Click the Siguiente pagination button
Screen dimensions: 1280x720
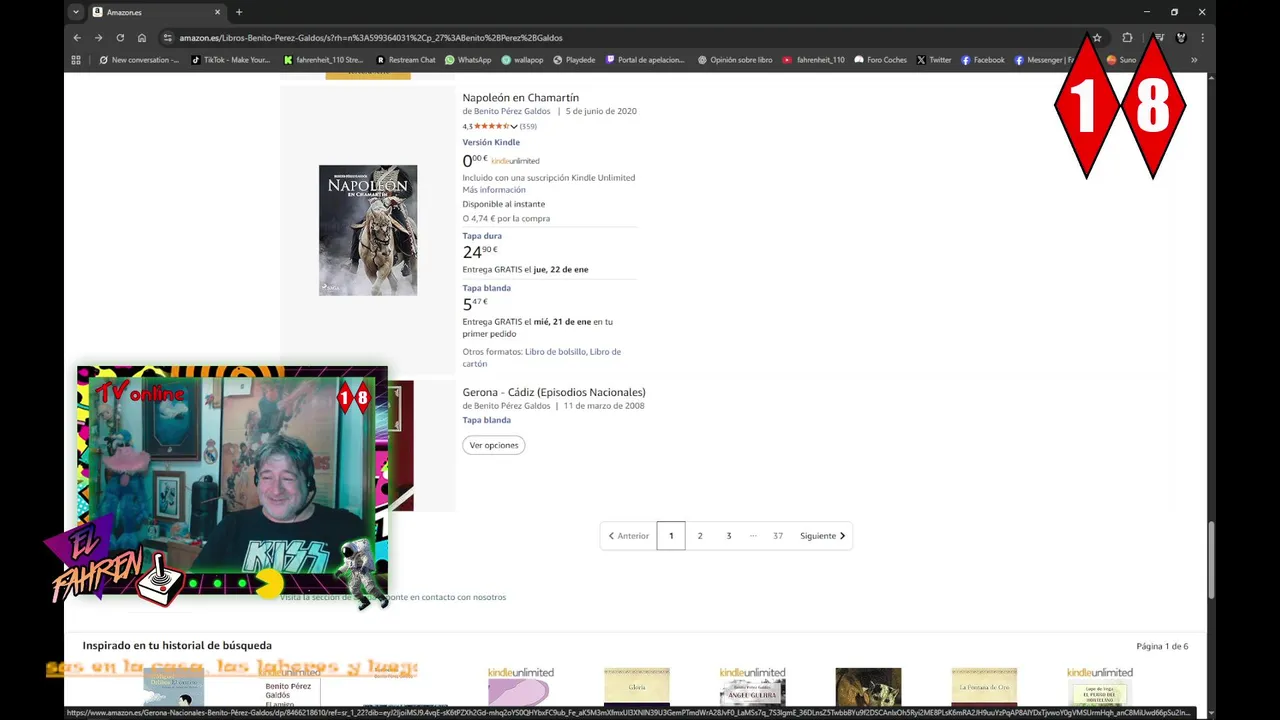822,536
